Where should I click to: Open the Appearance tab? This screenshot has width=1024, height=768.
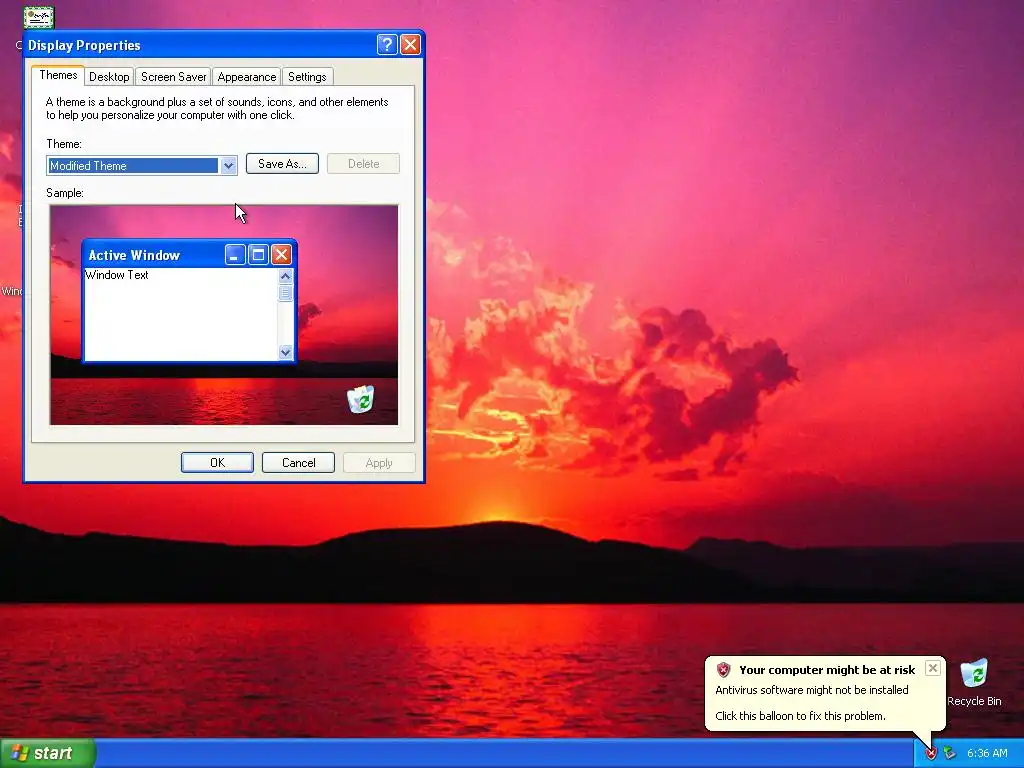pyautogui.click(x=246, y=76)
